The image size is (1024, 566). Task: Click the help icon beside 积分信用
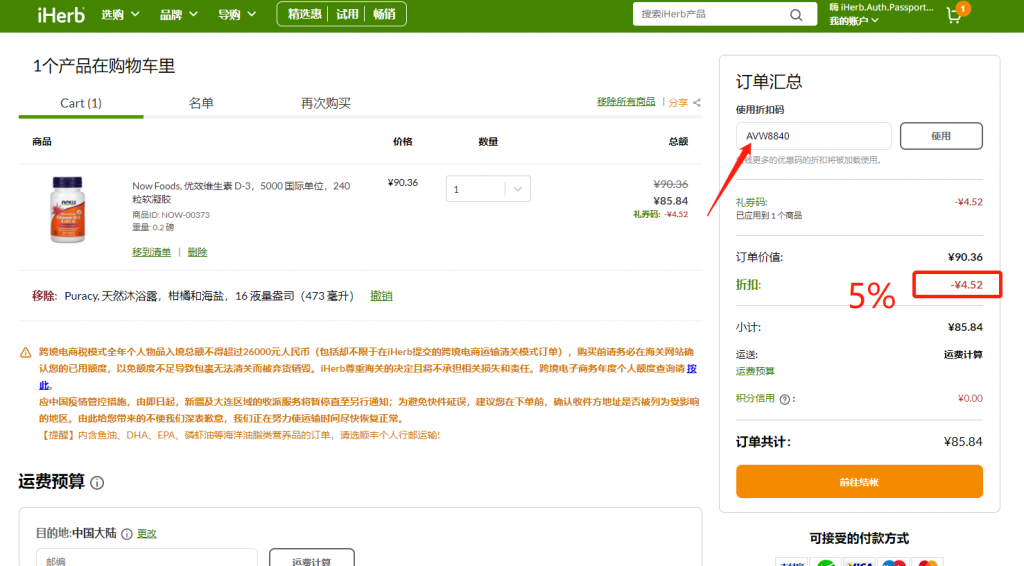pyautogui.click(x=784, y=399)
